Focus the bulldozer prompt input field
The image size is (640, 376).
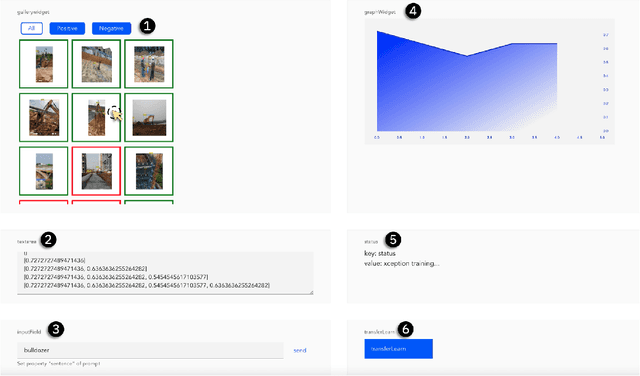click(150, 350)
